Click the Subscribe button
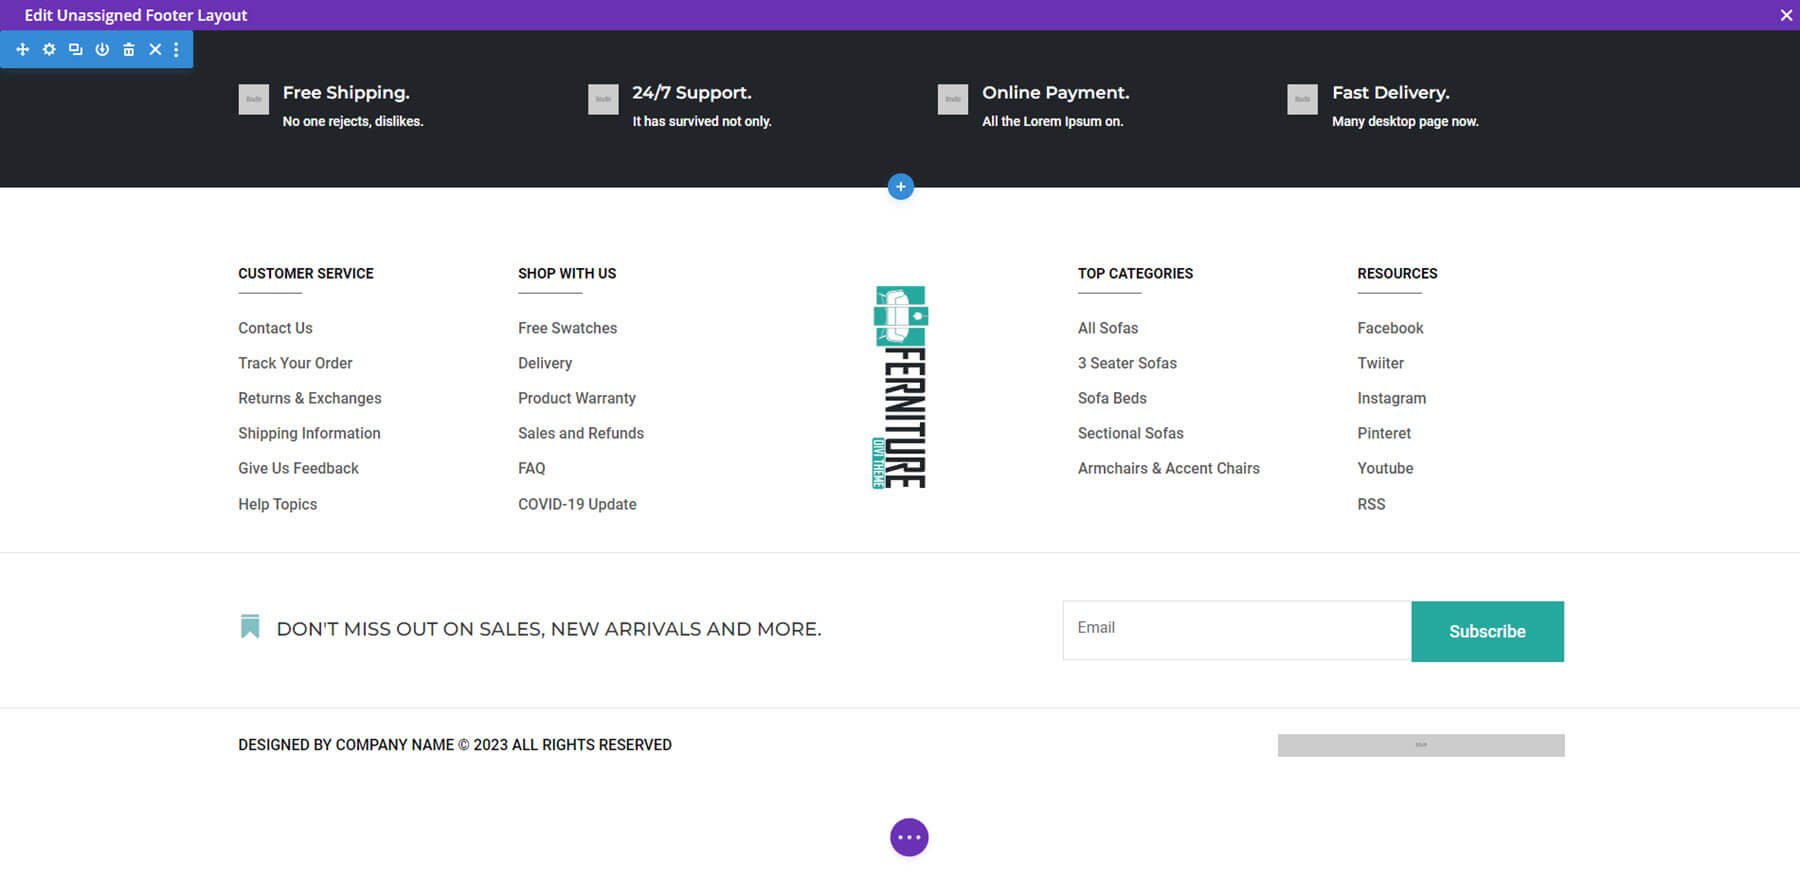 pyautogui.click(x=1486, y=631)
